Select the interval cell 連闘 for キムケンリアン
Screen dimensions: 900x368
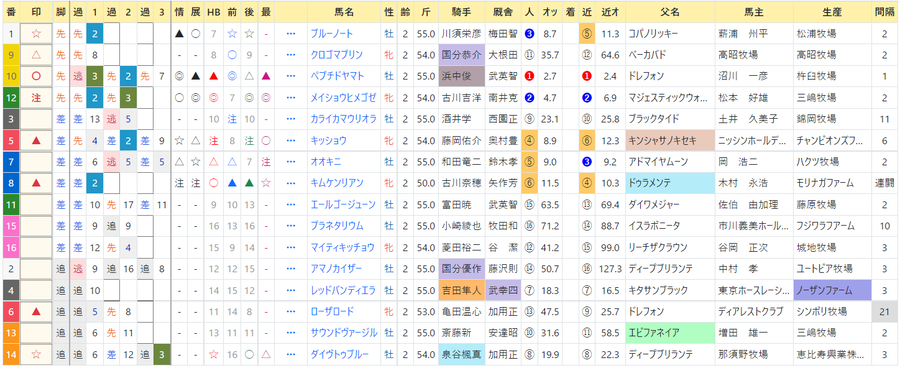884,183
